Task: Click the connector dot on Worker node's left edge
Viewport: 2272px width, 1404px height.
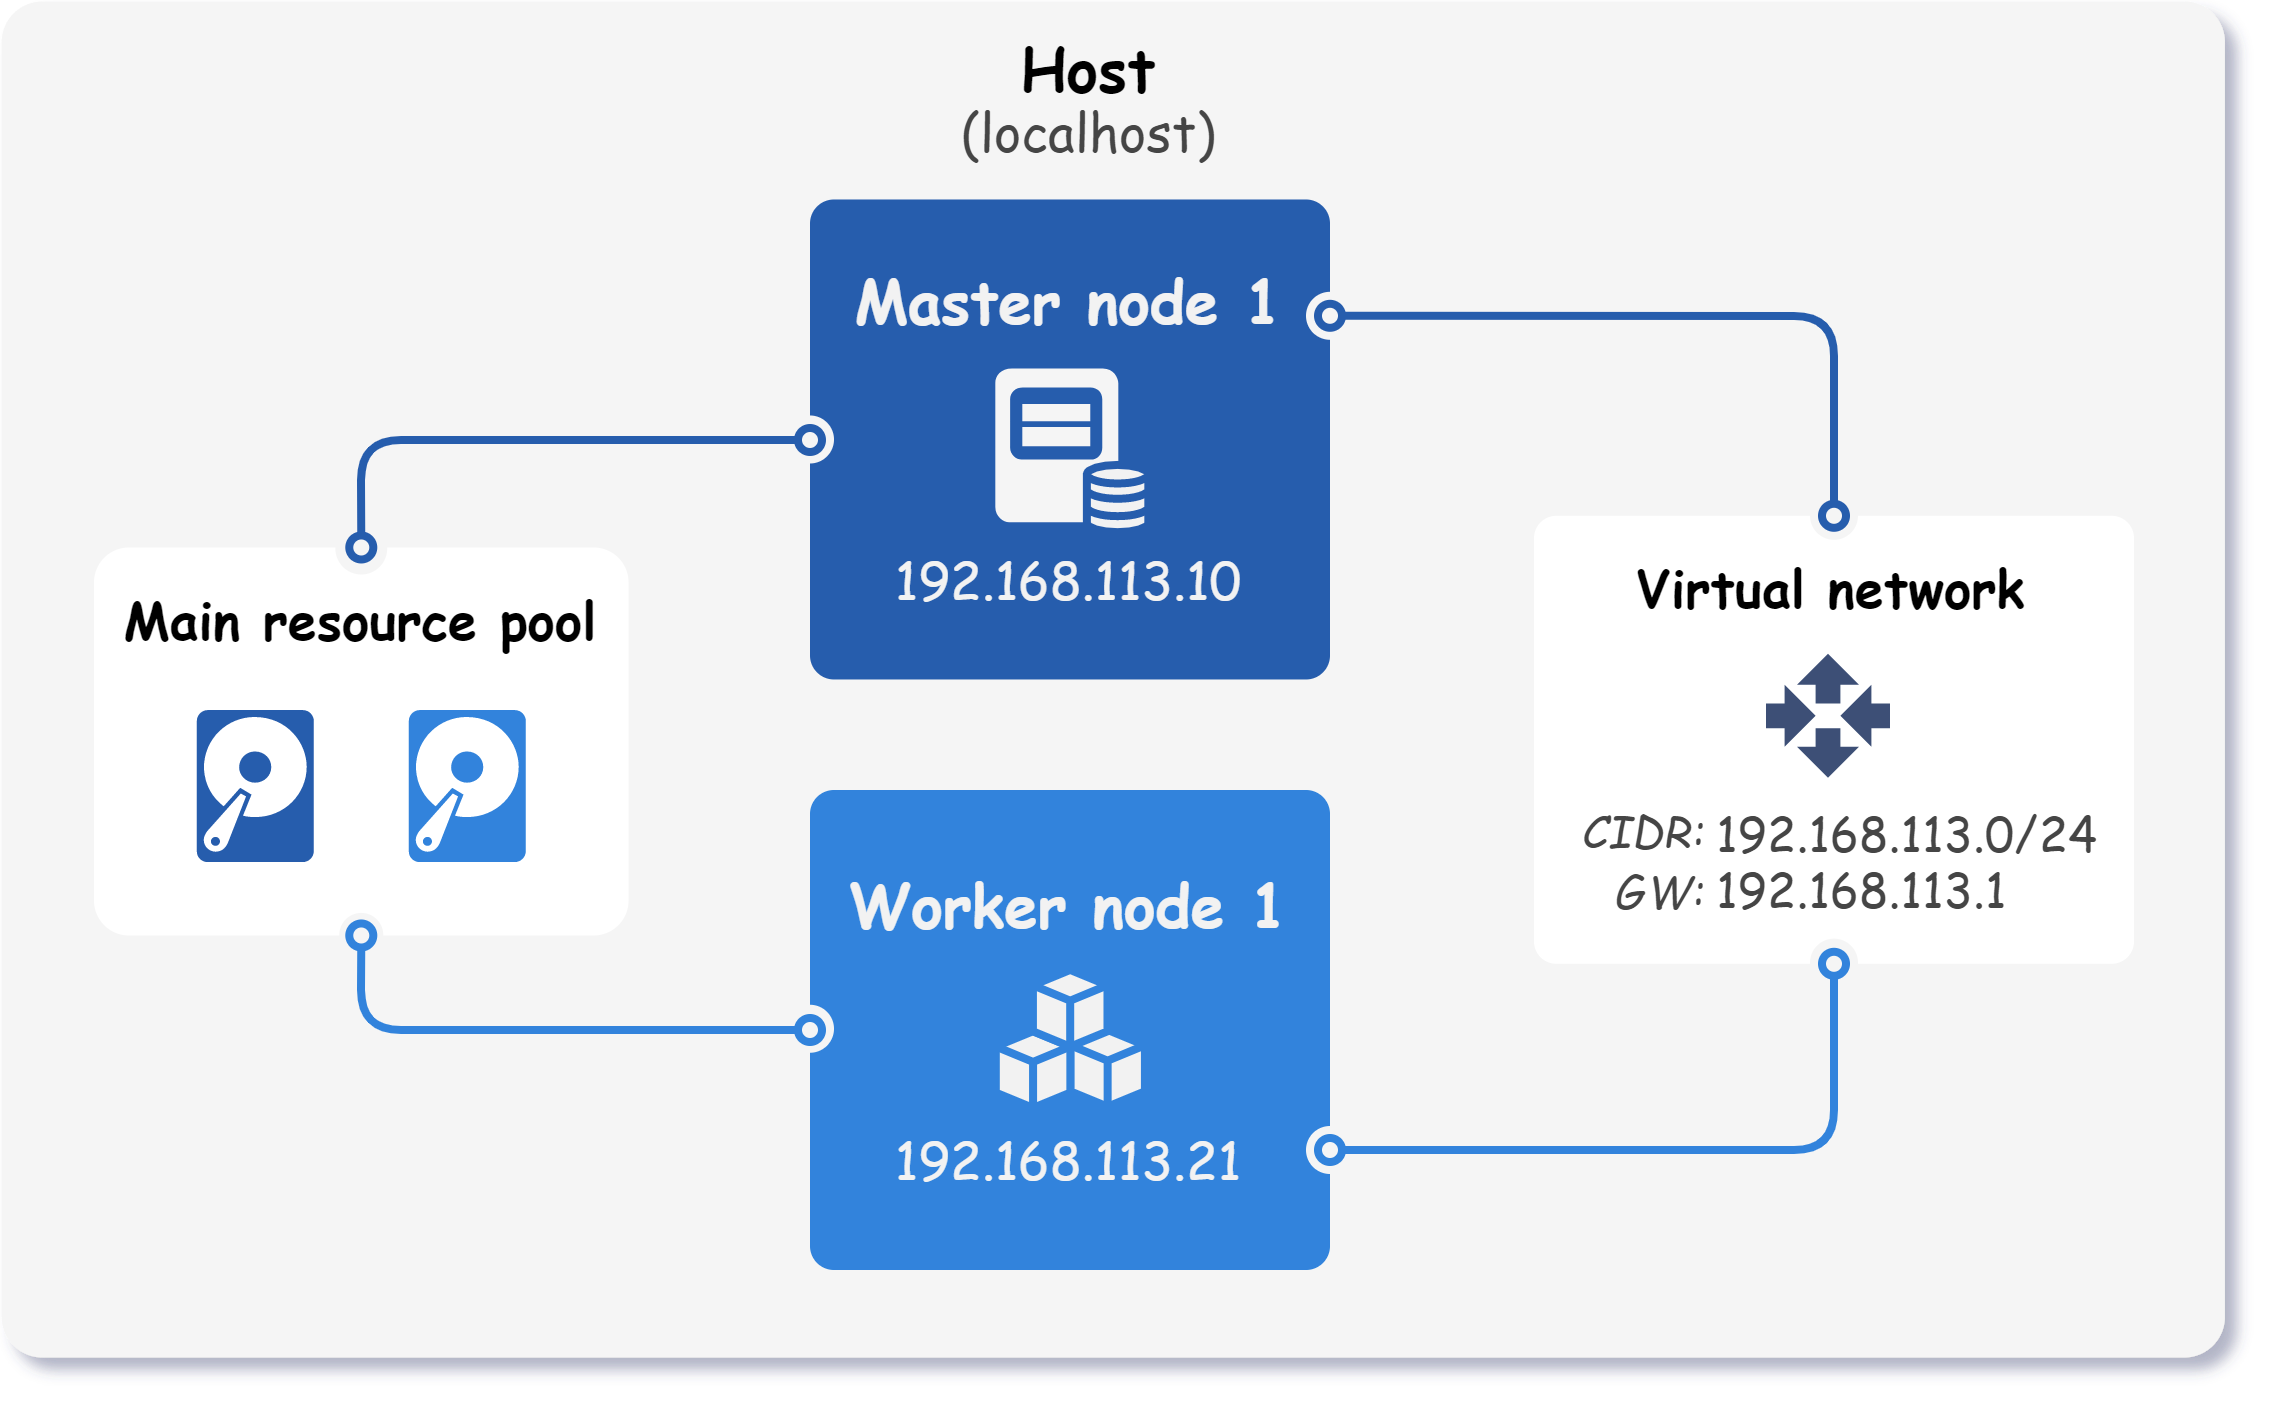Action: click(812, 1029)
